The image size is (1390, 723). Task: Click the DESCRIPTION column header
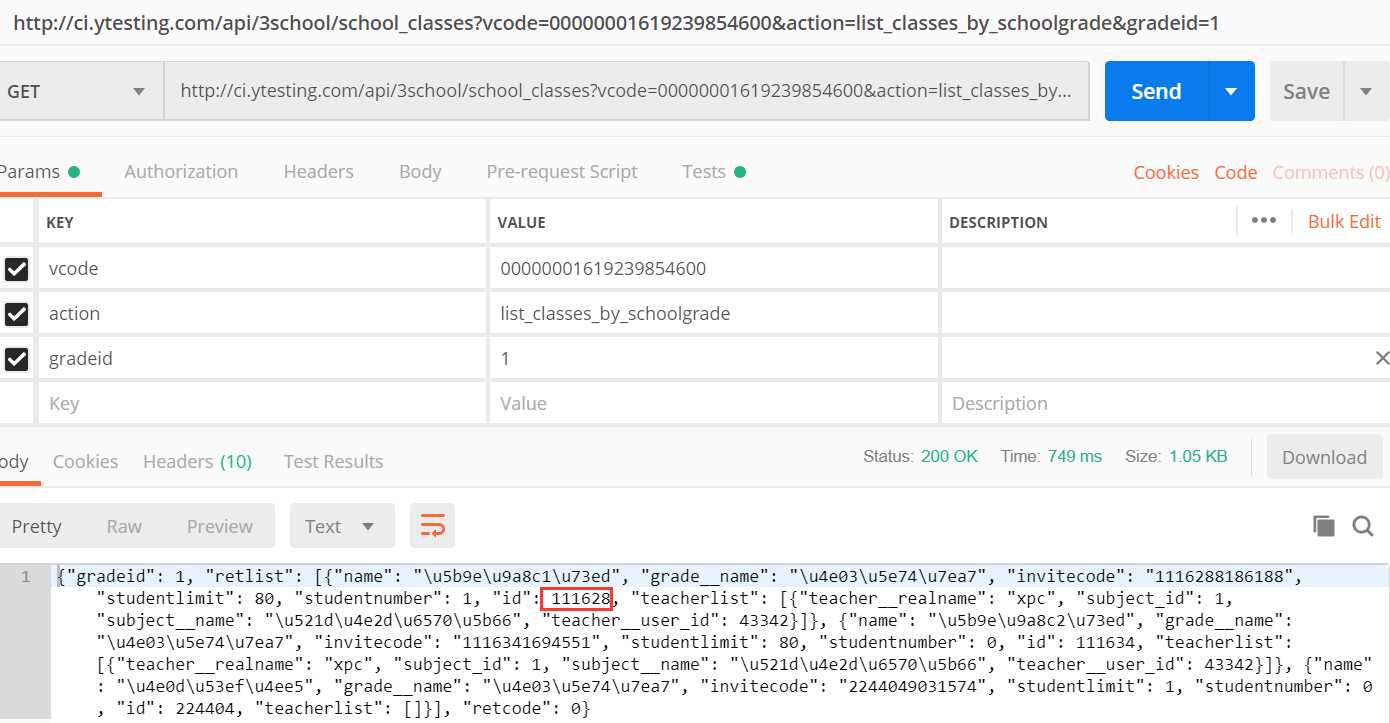[998, 222]
